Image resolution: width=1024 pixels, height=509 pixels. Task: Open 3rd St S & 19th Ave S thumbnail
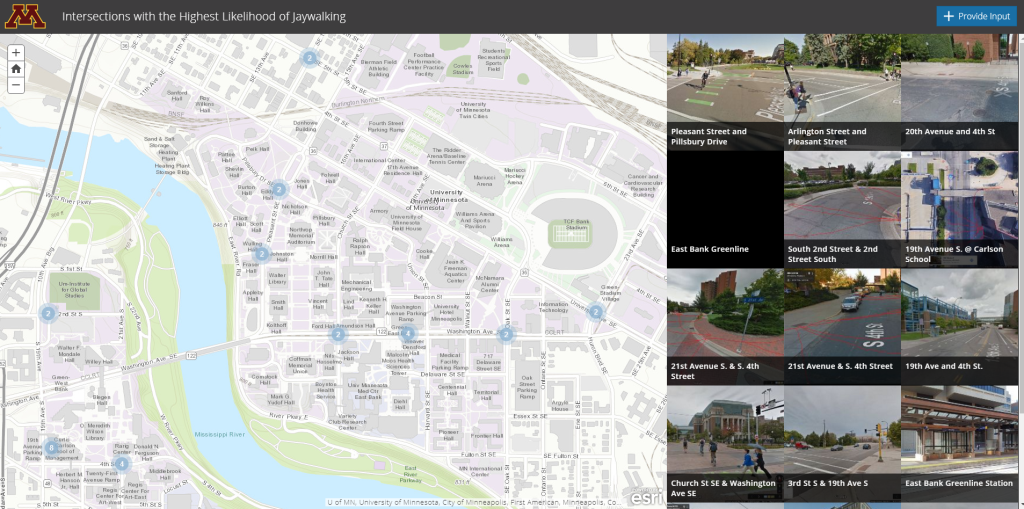pos(842,444)
